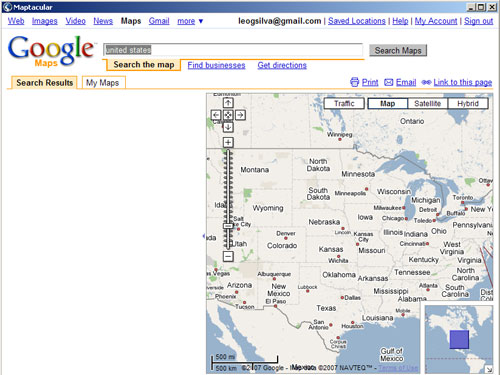The image size is (500, 375).
Task: Open Terms of Use link
Action: (398, 368)
